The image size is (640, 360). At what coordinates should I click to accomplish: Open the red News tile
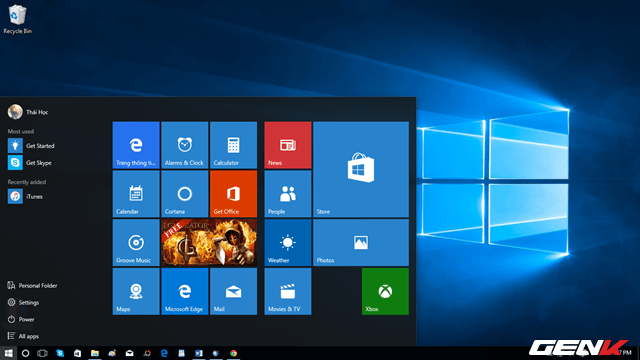(288, 145)
